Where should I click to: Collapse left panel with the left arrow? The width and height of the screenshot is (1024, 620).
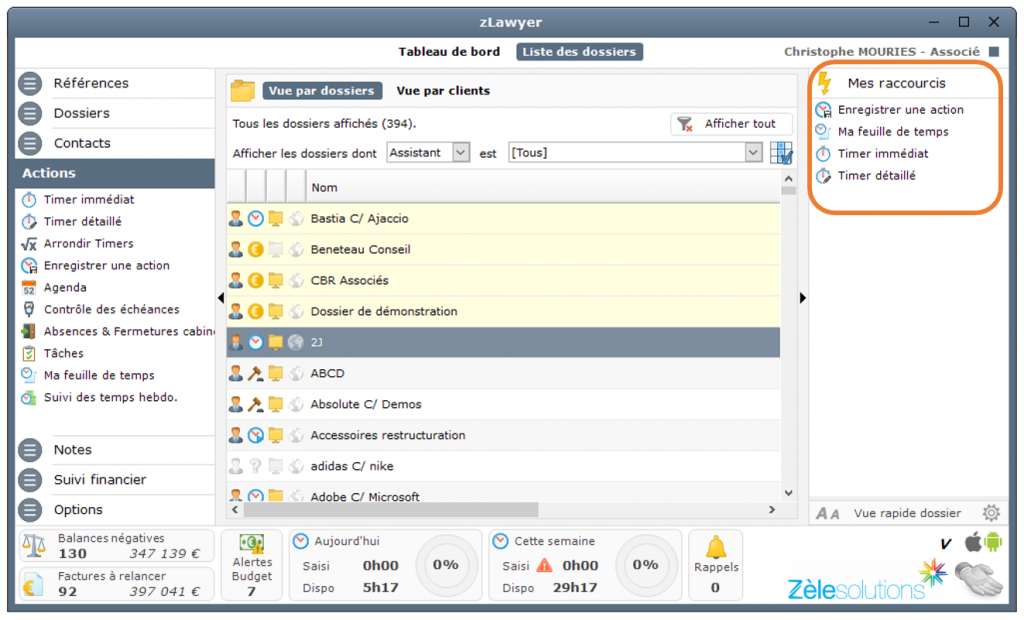coord(221,297)
